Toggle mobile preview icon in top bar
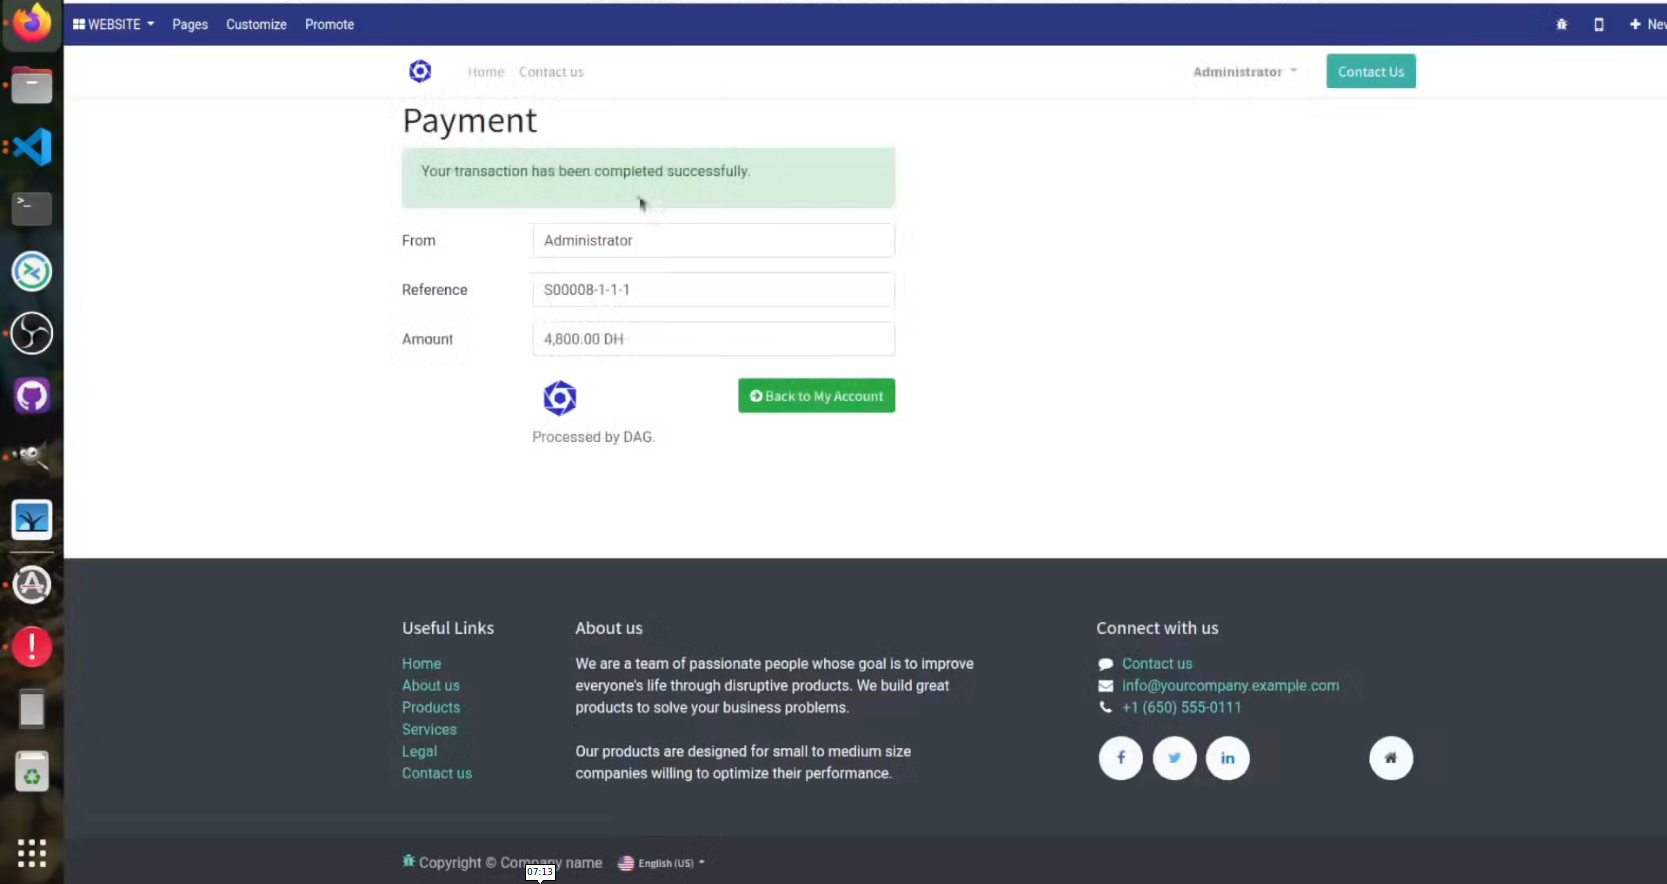Viewport: 1667px width, 884px height. pyautogui.click(x=1599, y=24)
